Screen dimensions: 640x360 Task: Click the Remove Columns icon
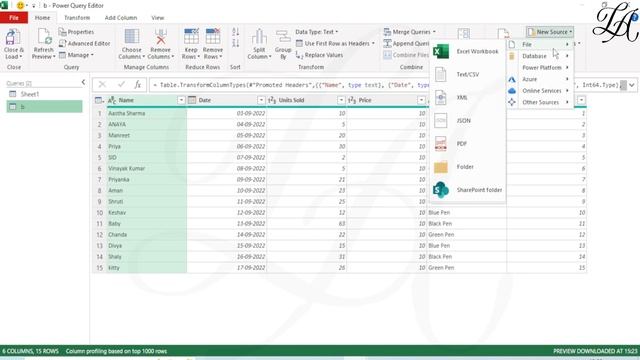[160, 37]
